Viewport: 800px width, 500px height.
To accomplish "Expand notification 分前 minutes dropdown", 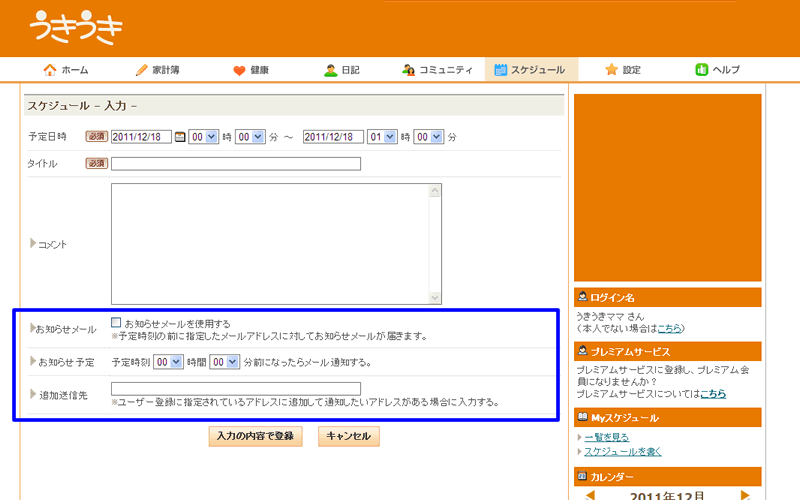I will click(225, 362).
